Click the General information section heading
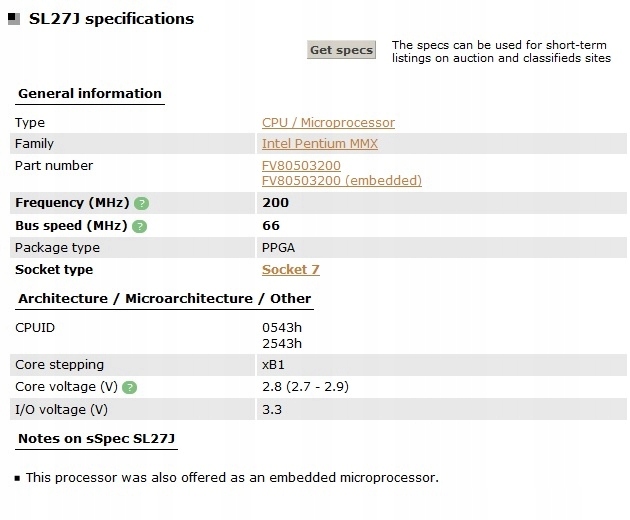The height and width of the screenshot is (520, 630). [90, 94]
